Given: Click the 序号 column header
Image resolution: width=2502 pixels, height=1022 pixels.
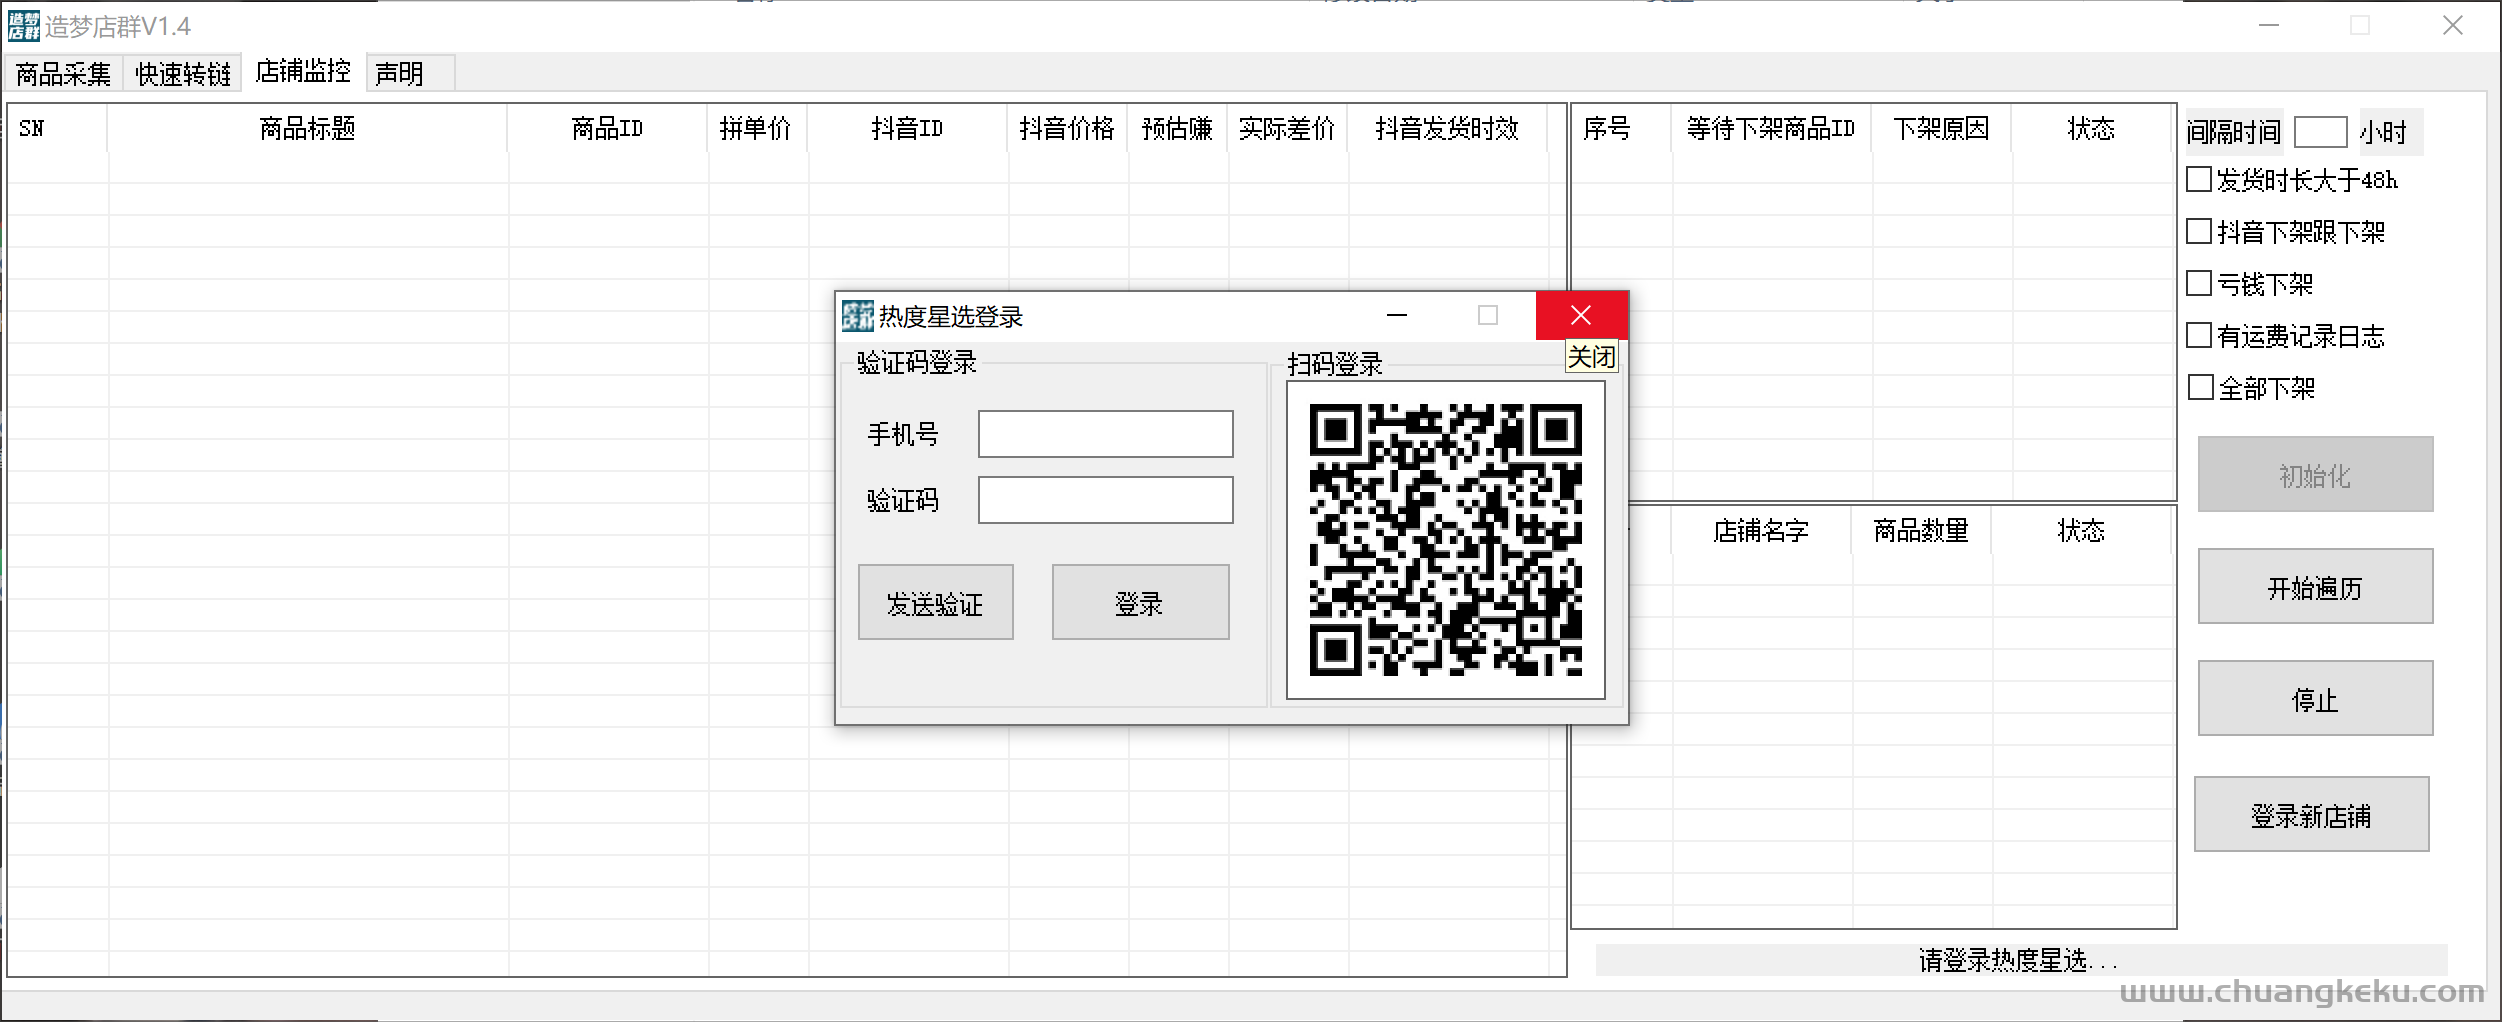Looking at the screenshot, I should click(1621, 129).
